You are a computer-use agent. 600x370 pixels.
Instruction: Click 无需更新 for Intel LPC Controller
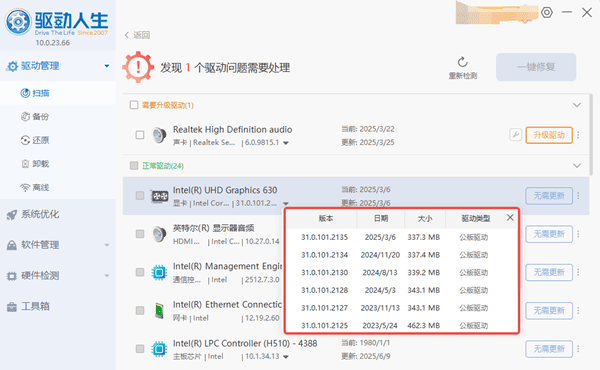point(549,349)
